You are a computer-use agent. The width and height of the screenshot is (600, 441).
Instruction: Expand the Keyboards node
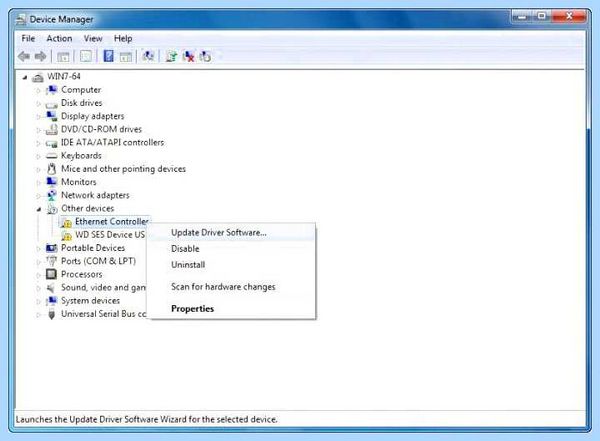tap(38, 157)
